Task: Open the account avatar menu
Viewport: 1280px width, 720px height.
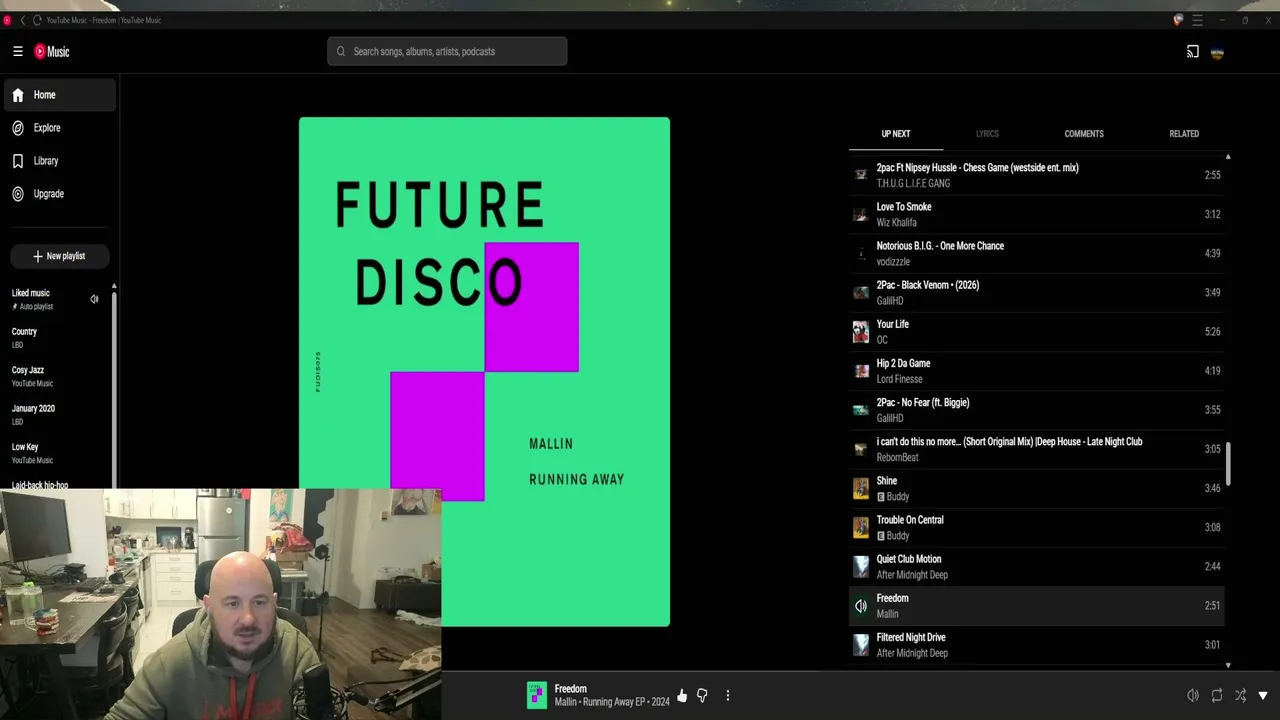Action: click(1217, 52)
